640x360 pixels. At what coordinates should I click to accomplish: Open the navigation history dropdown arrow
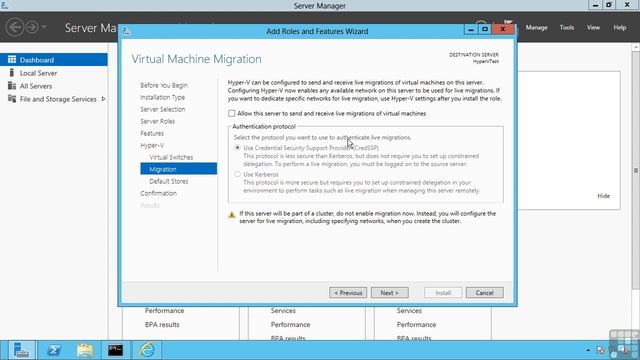click(x=44, y=27)
